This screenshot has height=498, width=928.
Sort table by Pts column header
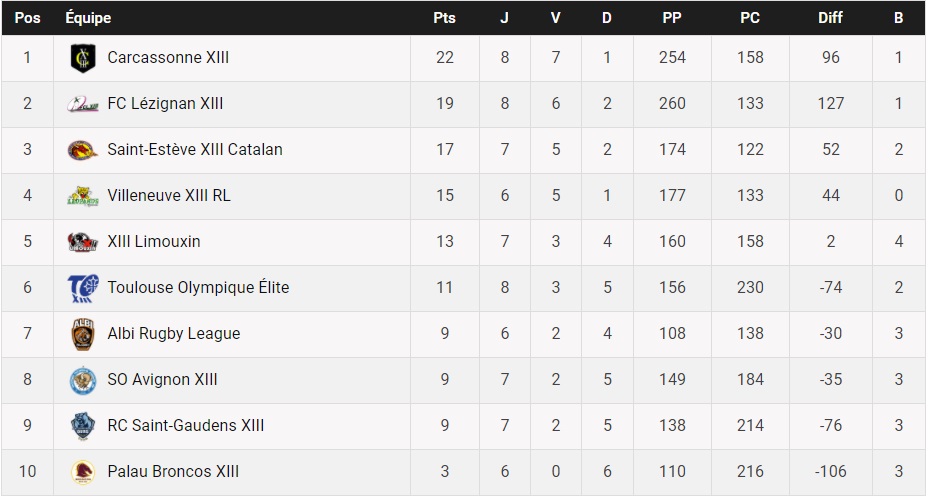tap(445, 18)
